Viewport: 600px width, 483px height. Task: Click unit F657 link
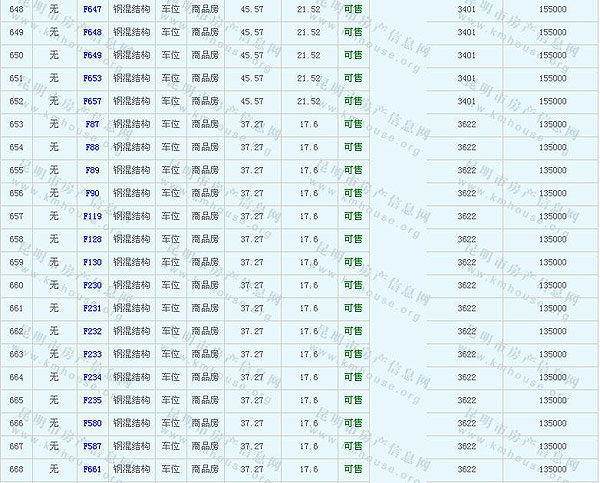click(x=92, y=101)
